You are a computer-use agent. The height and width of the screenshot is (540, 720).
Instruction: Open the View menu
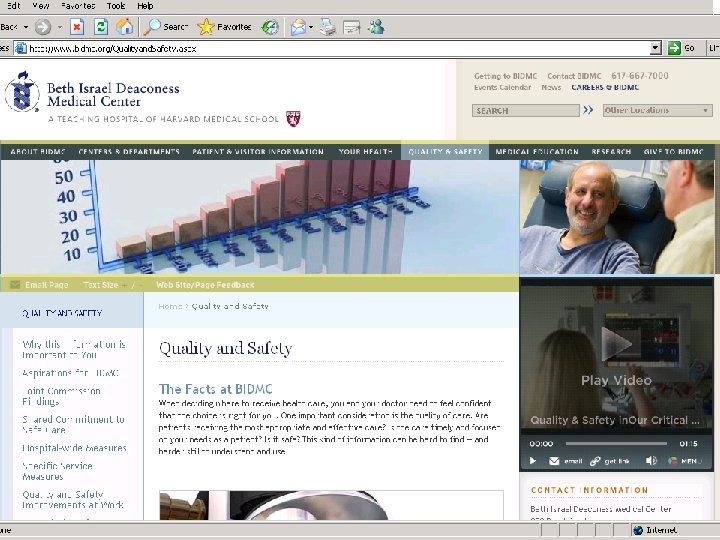41,6
